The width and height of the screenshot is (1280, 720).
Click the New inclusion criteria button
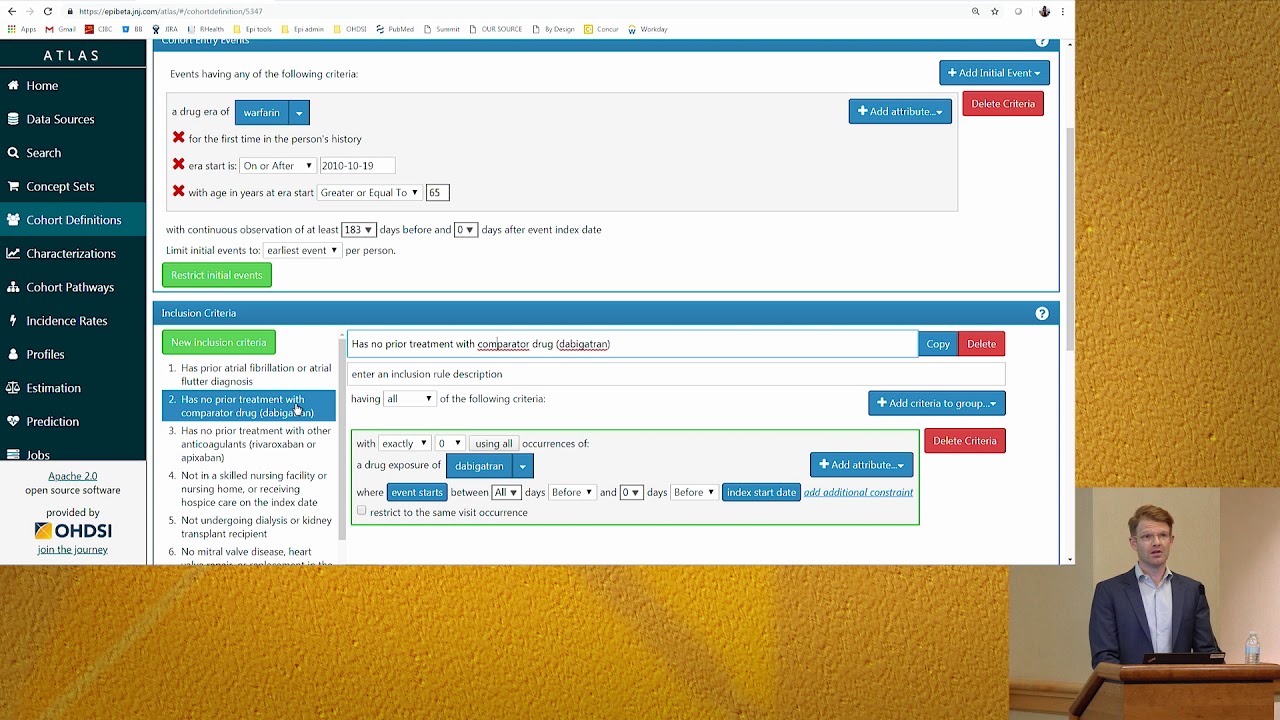tap(218, 343)
